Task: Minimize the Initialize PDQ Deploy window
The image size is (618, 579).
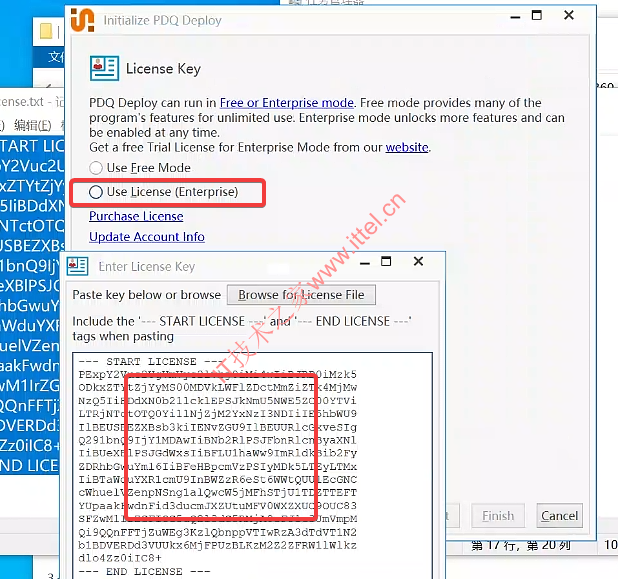Action: [515, 17]
